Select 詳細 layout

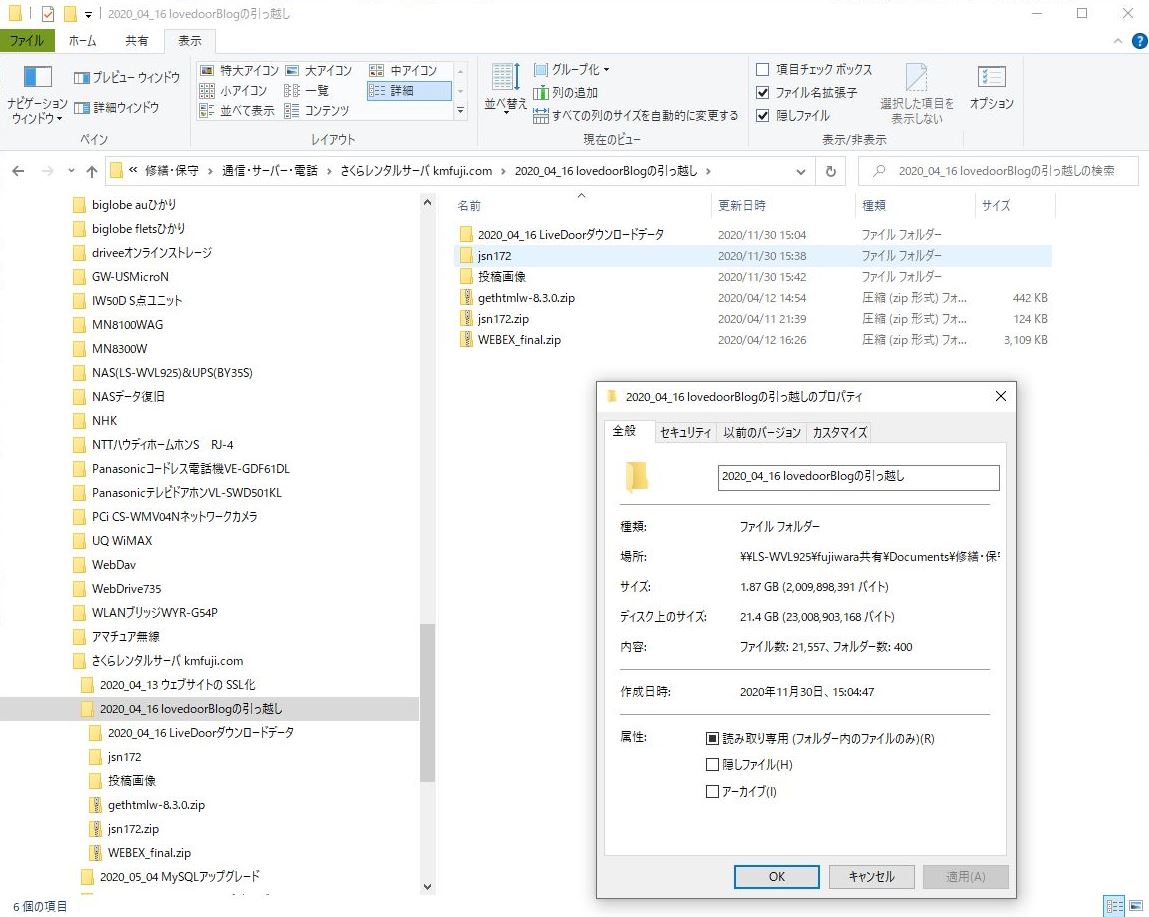pyautogui.click(x=409, y=90)
